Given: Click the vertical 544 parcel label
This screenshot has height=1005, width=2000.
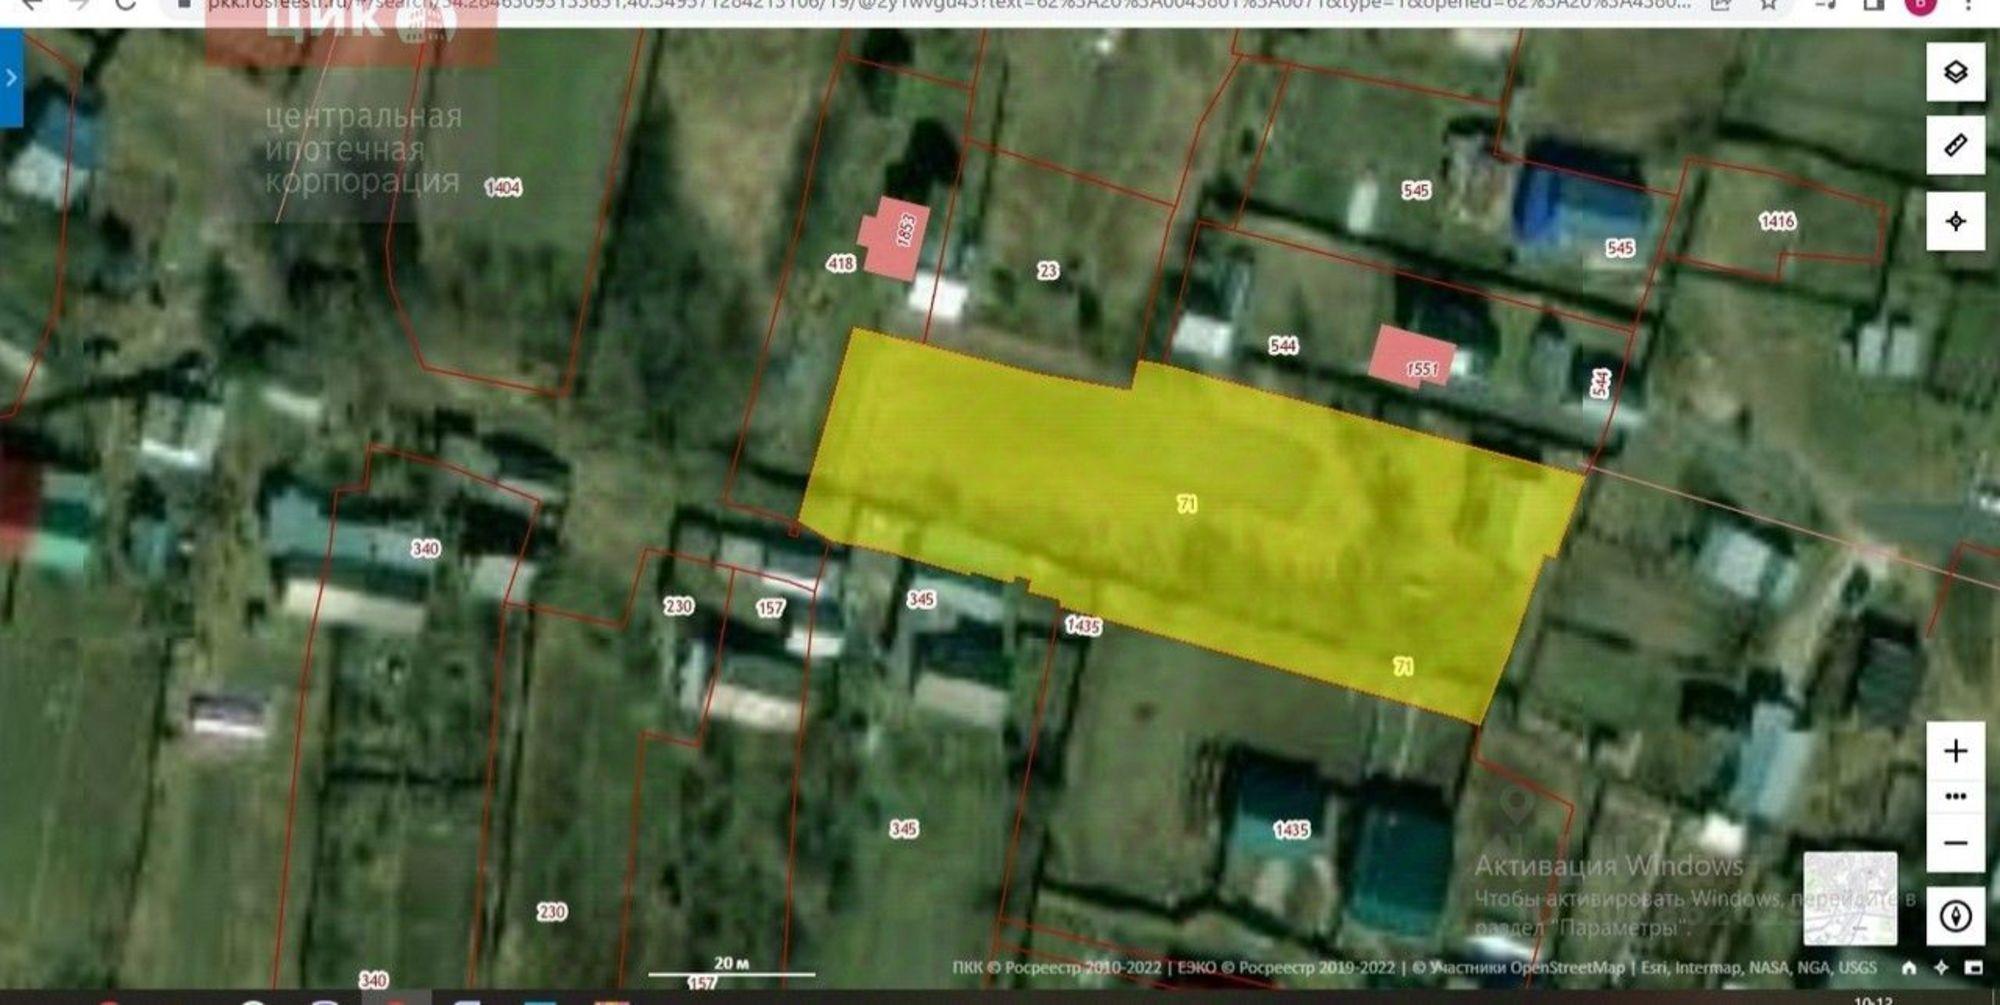Looking at the screenshot, I should click(1601, 383).
